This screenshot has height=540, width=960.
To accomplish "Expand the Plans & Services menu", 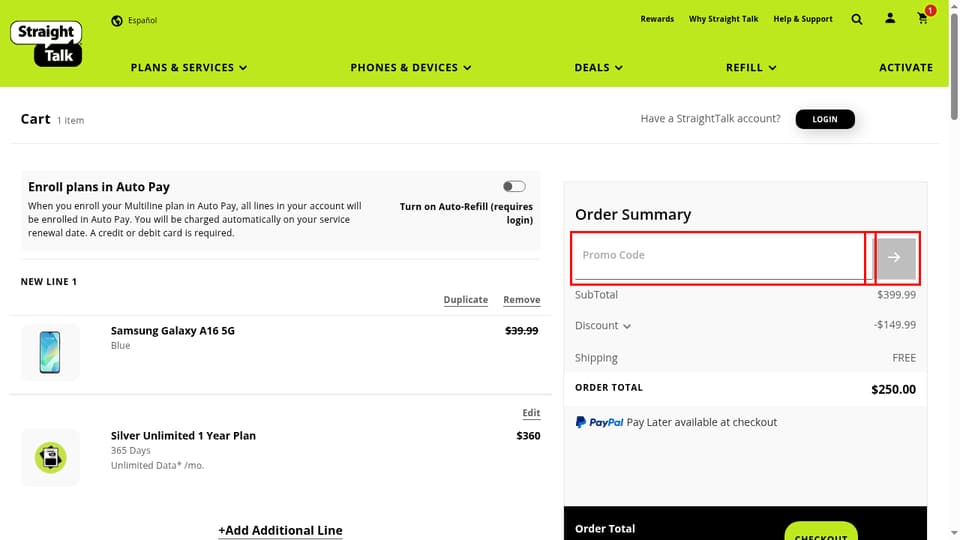I will pos(189,67).
